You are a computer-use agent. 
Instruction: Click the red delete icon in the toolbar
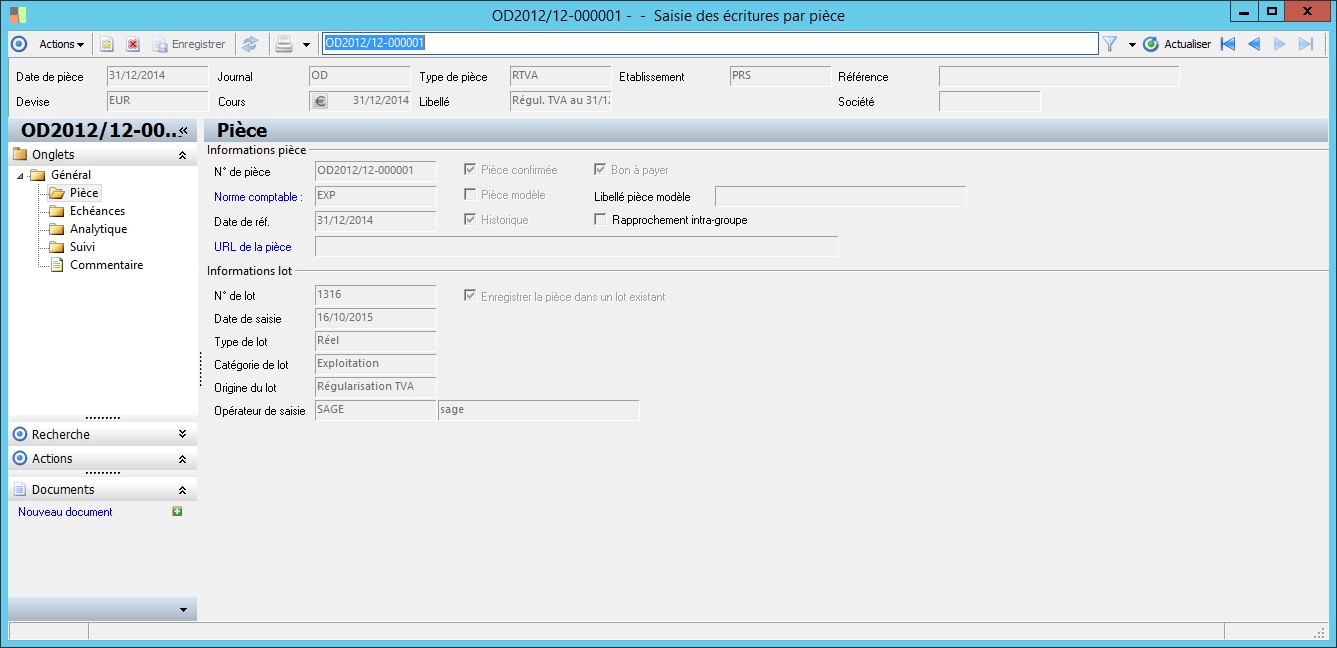pos(133,44)
